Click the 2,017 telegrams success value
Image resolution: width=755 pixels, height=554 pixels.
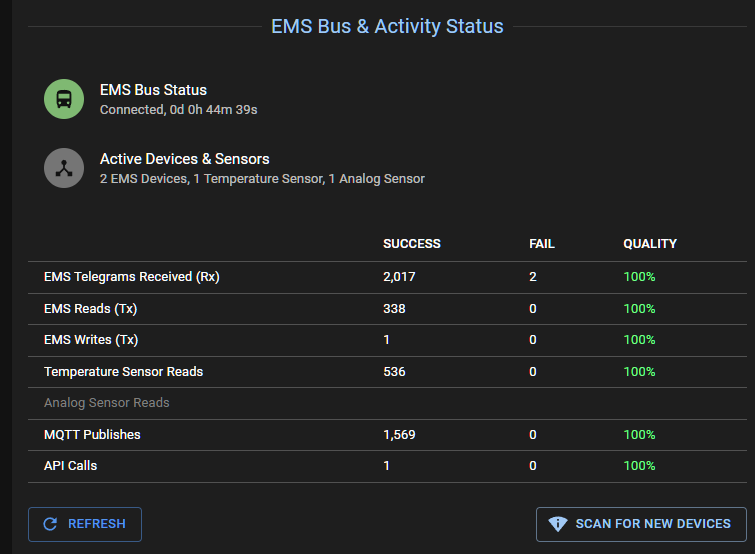399,277
